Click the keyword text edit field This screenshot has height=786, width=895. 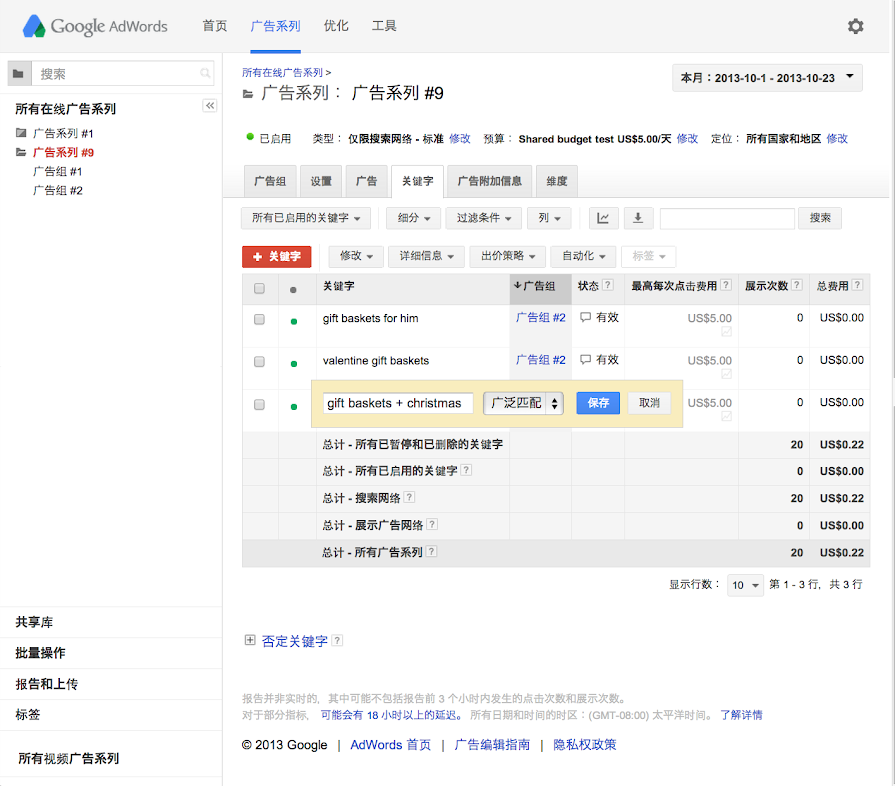[x=399, y=403]
